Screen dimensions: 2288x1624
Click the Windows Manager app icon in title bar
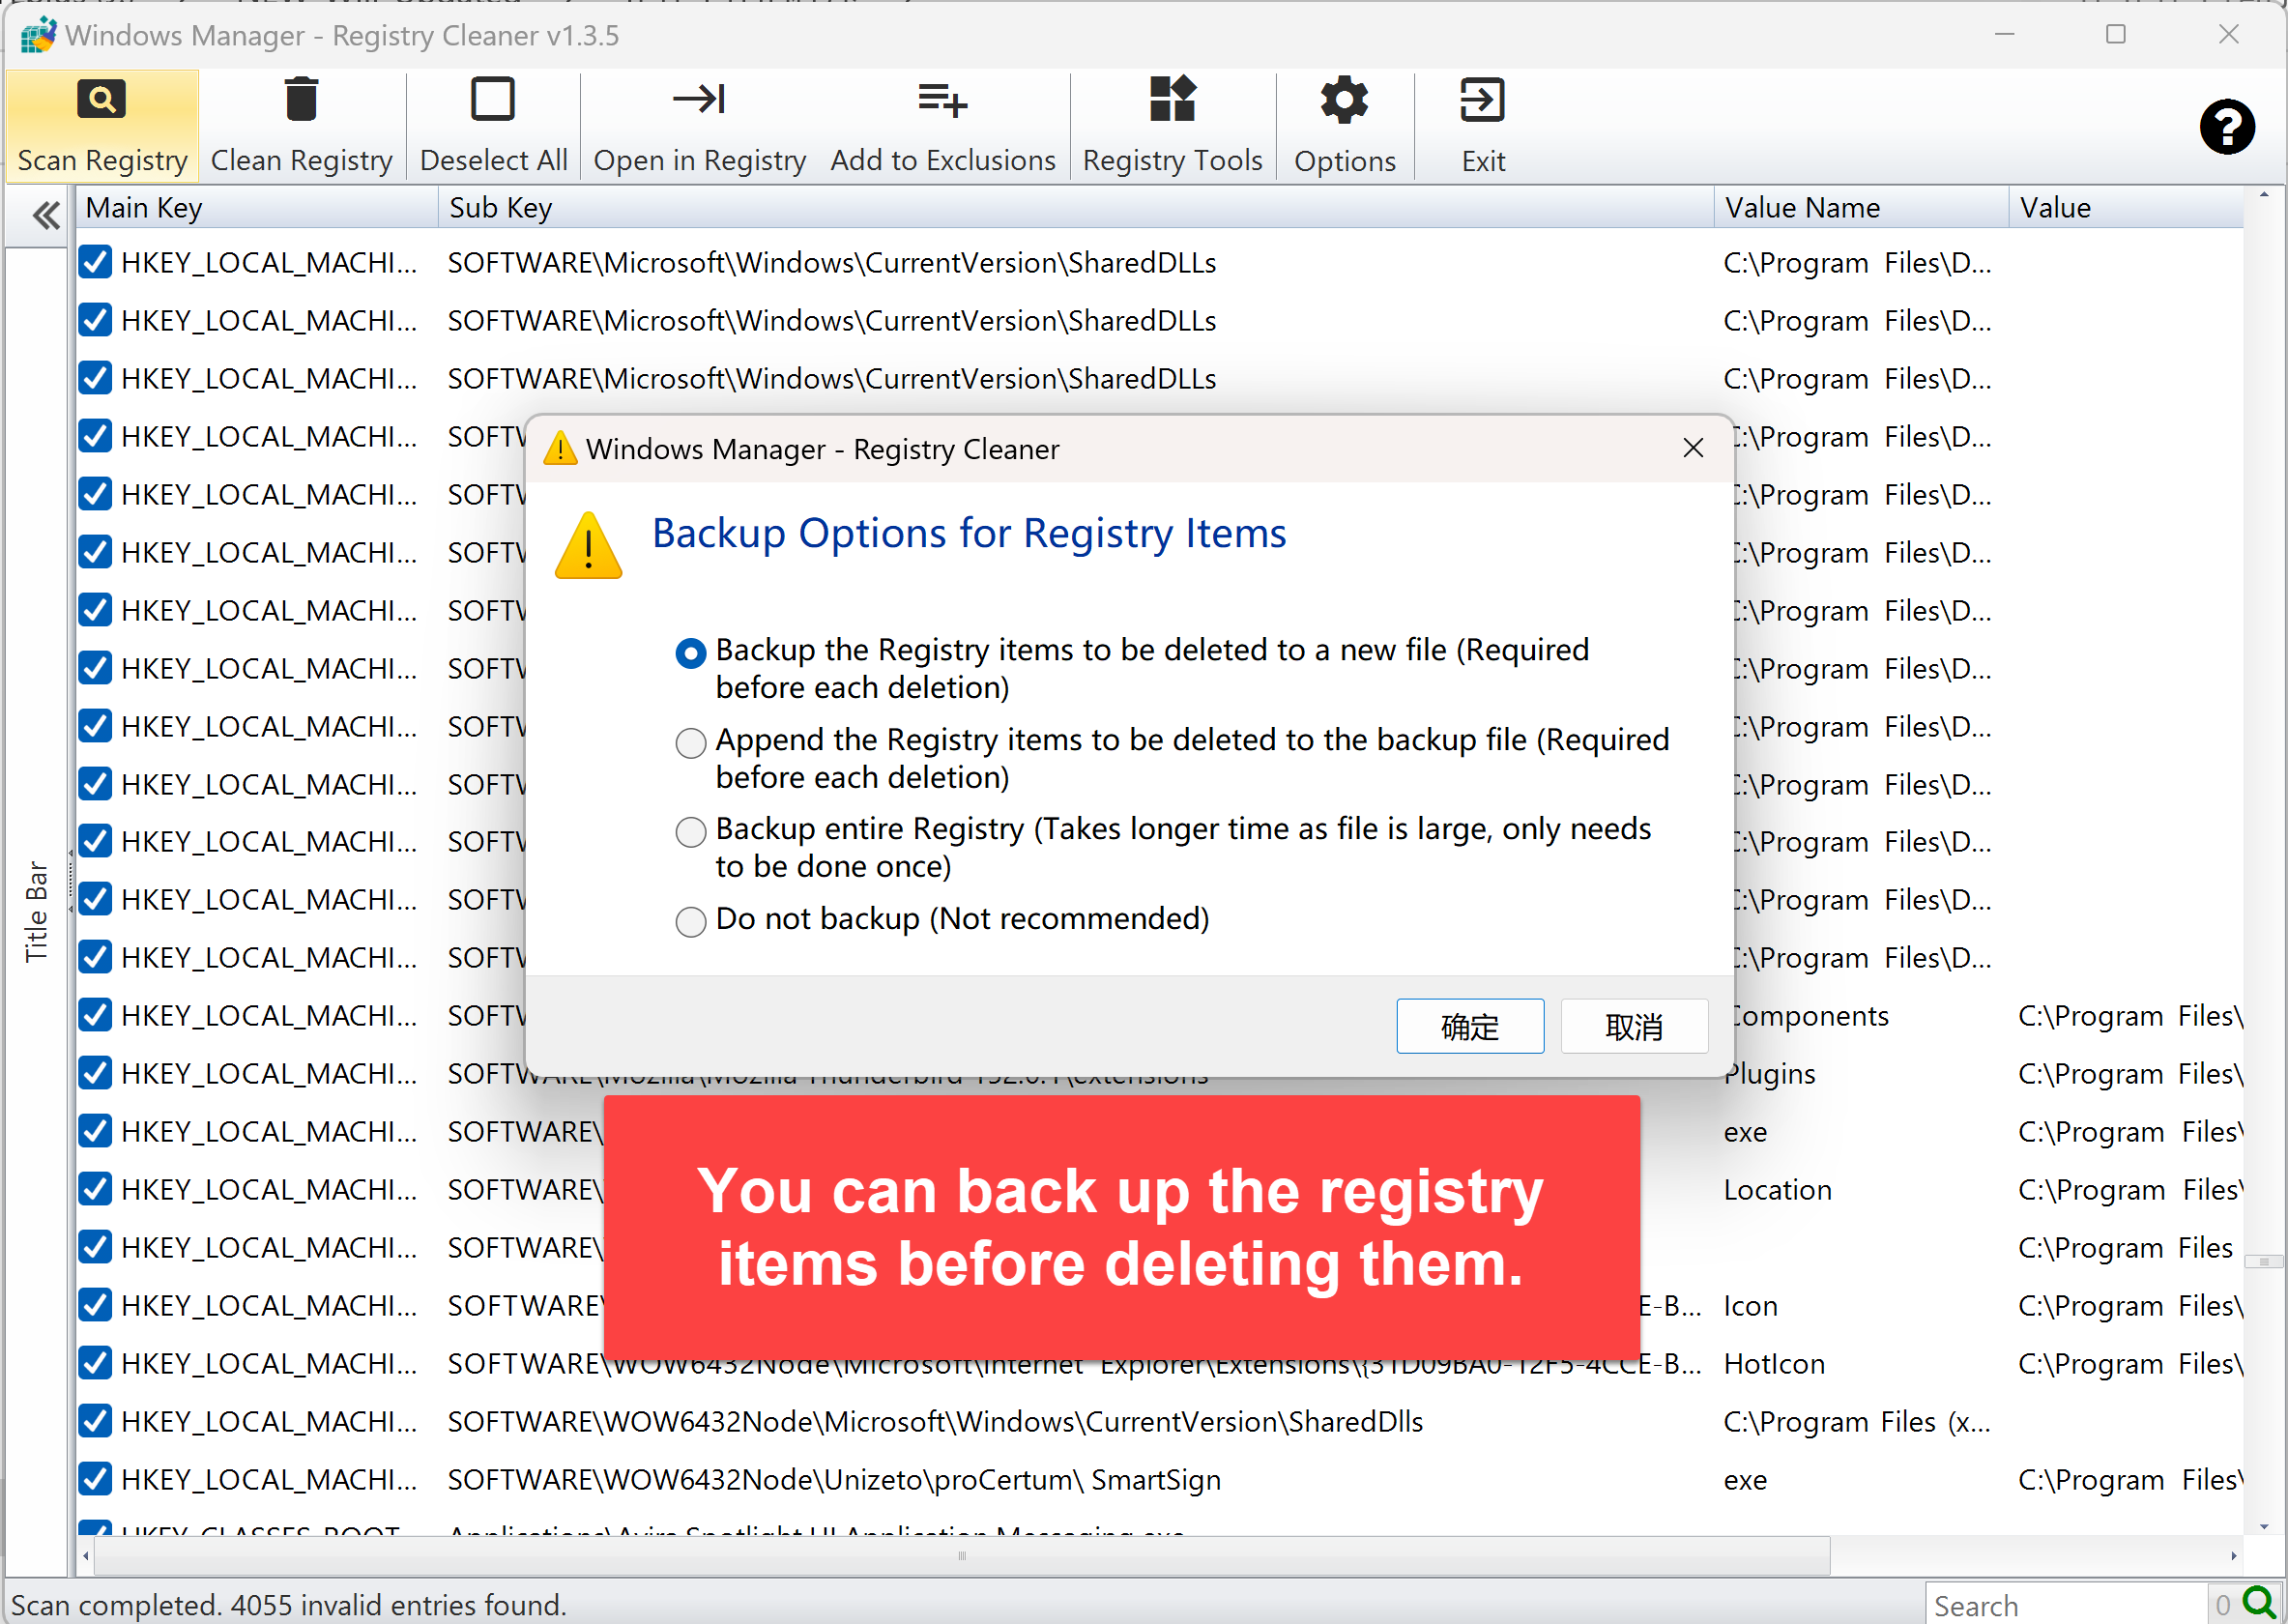coord(38,35)
